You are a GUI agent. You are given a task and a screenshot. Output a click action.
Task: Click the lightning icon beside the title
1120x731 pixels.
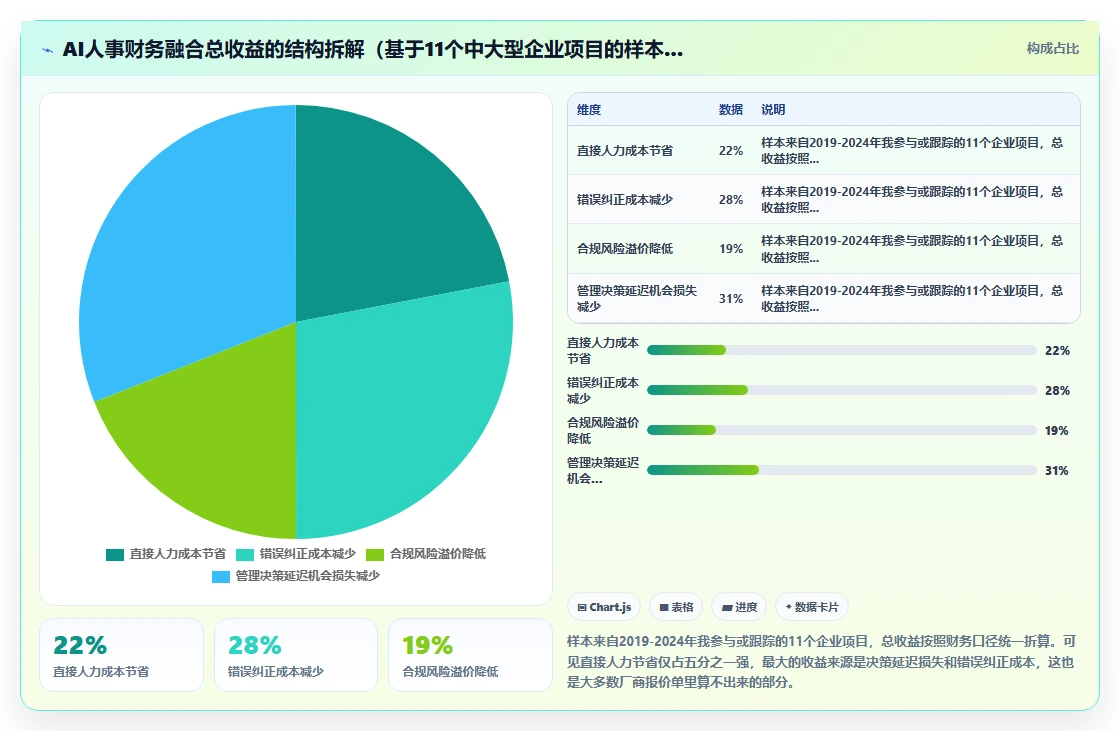[48, 50]
